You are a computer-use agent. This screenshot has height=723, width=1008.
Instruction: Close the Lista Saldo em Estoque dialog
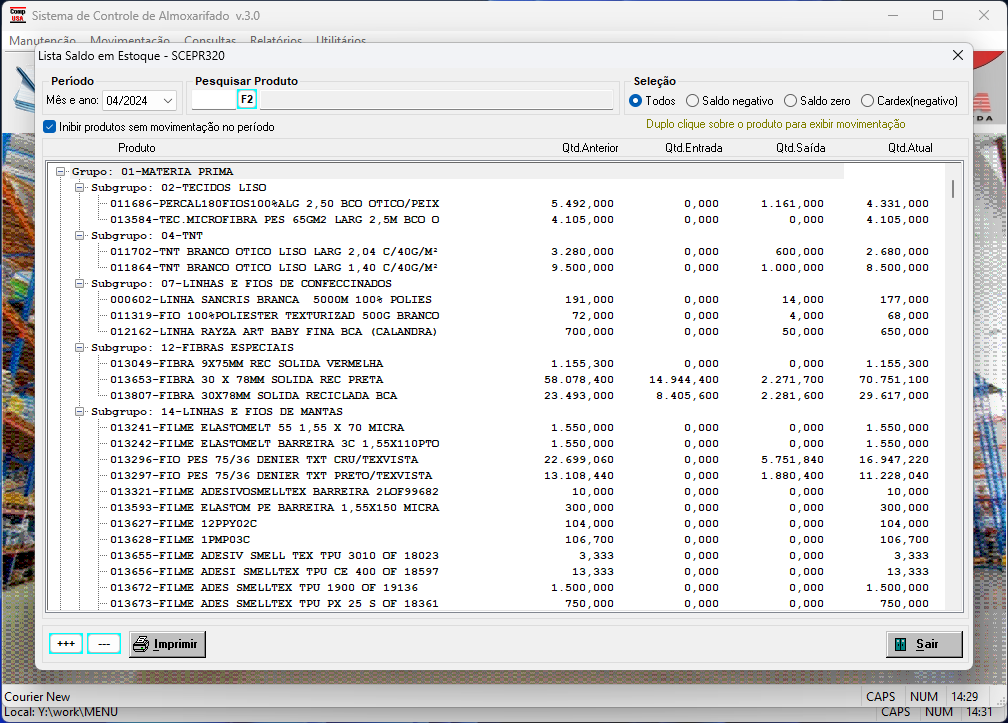(x=958, y=55)
